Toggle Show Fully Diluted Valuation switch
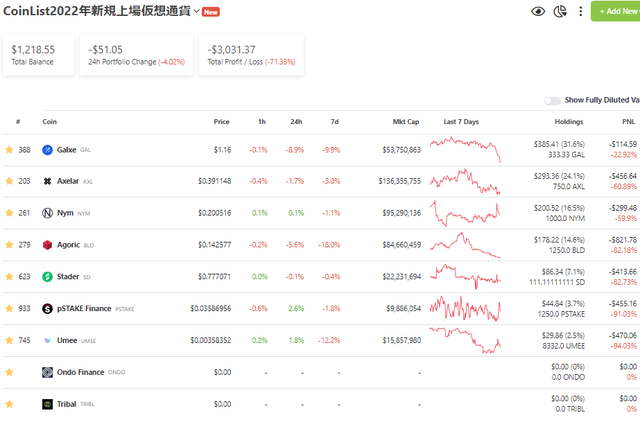Viewport: 640px width, 422px height. click(552, 101)
